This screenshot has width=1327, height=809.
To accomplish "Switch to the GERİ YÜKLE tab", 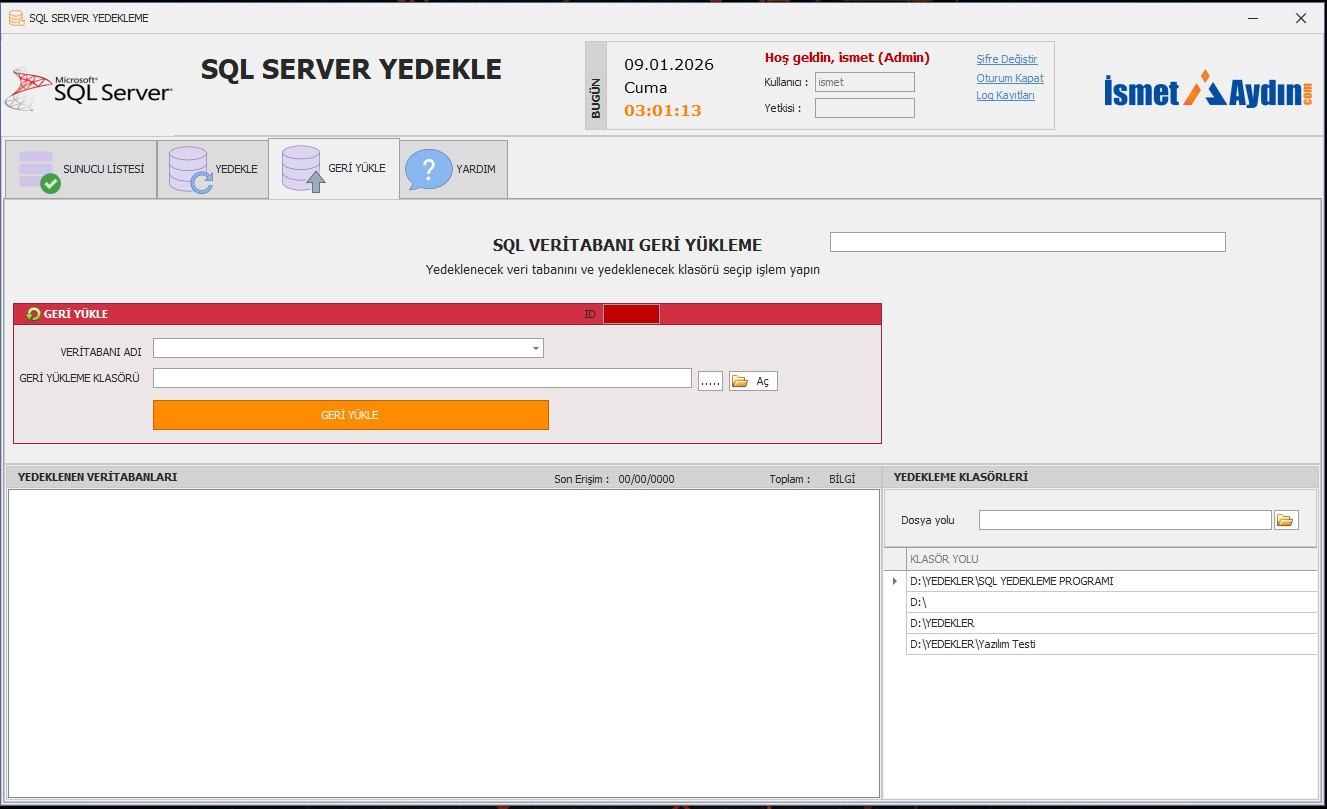I will [x=334, y=169].
